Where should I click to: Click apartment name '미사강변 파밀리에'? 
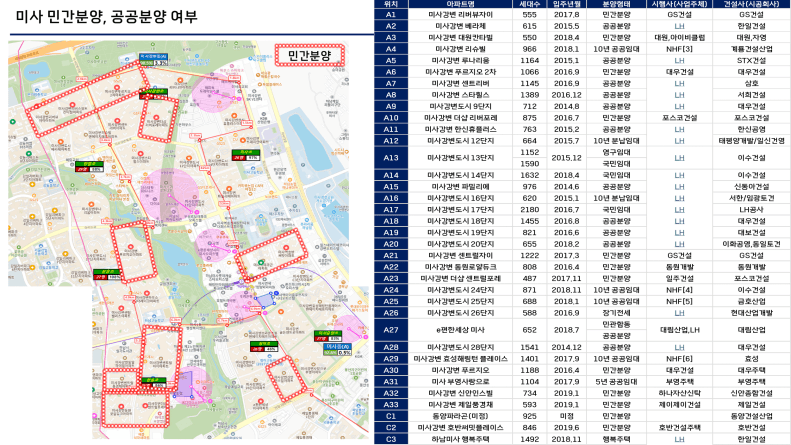pyautogui.click(x=460, y=187)
